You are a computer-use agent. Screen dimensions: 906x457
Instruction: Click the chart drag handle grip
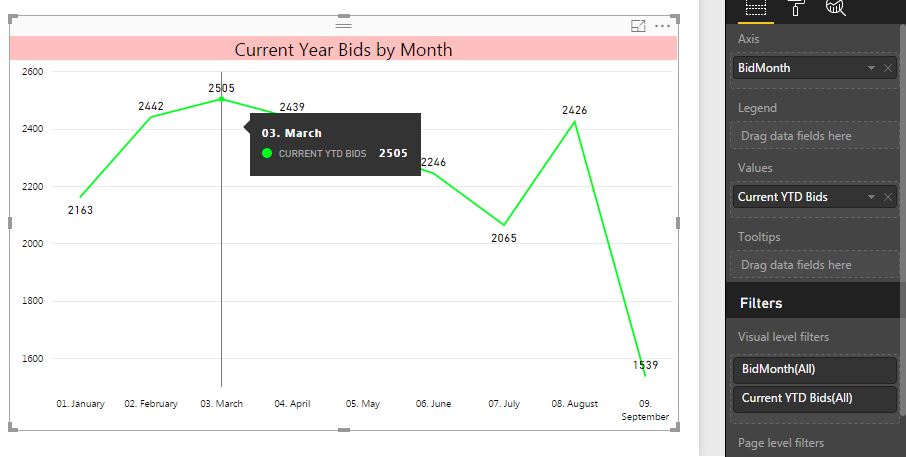[343, 25]
